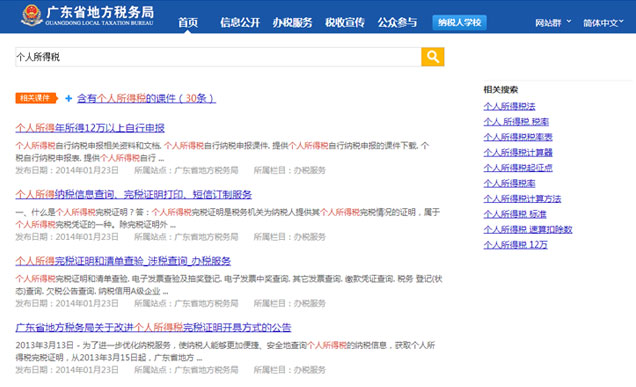Viewport: 636px width, 387px height.
Task: Open the 信息公开 menu
Action: tap(240, 22)
